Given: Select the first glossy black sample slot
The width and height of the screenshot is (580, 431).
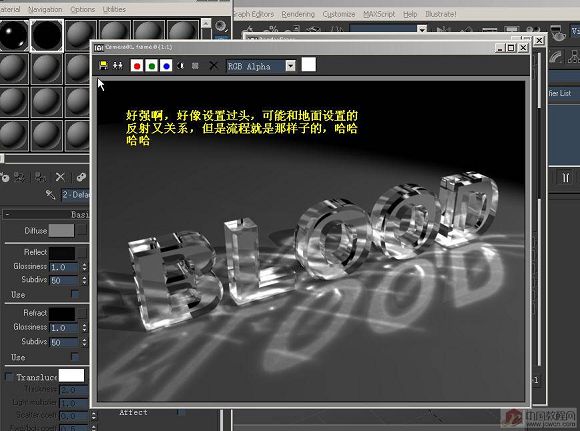Looking at the screenshot, I should (x=14, y=35).
